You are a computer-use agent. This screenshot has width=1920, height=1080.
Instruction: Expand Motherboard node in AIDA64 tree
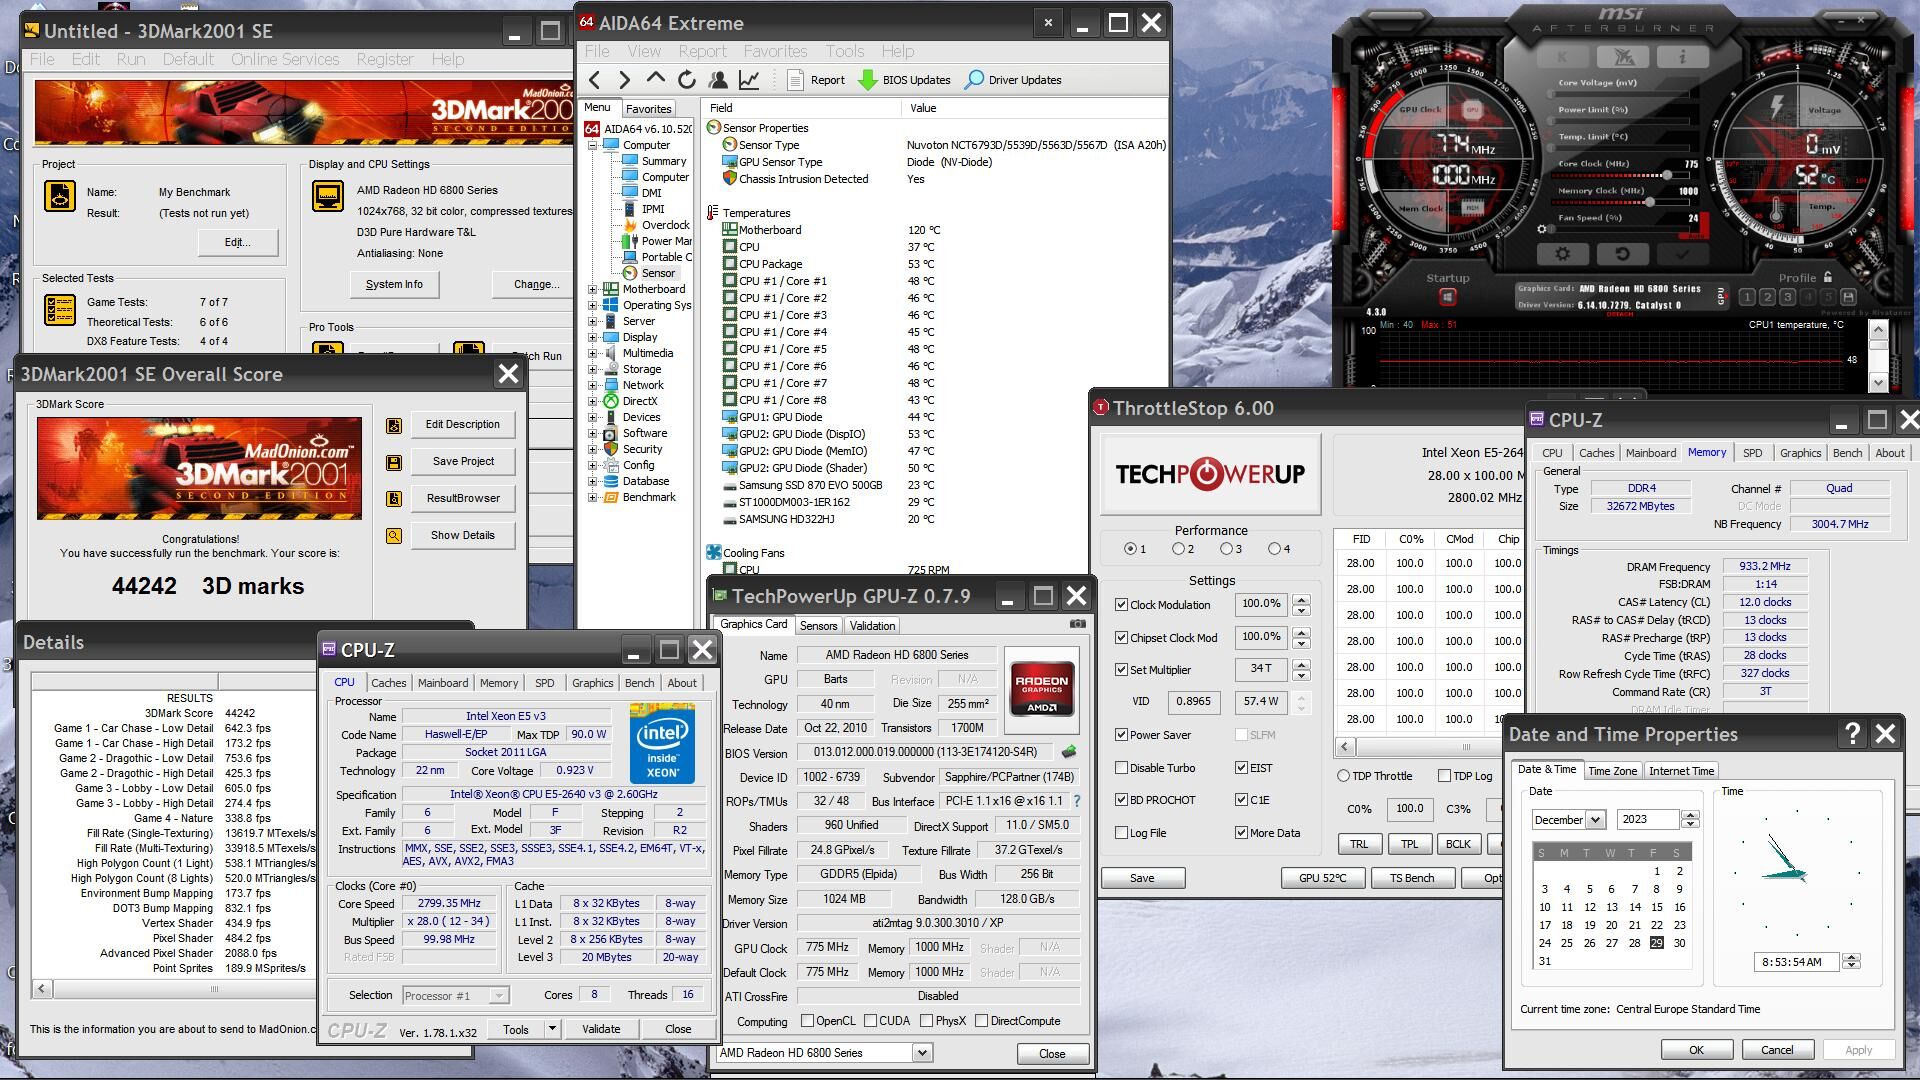(592, 290)
